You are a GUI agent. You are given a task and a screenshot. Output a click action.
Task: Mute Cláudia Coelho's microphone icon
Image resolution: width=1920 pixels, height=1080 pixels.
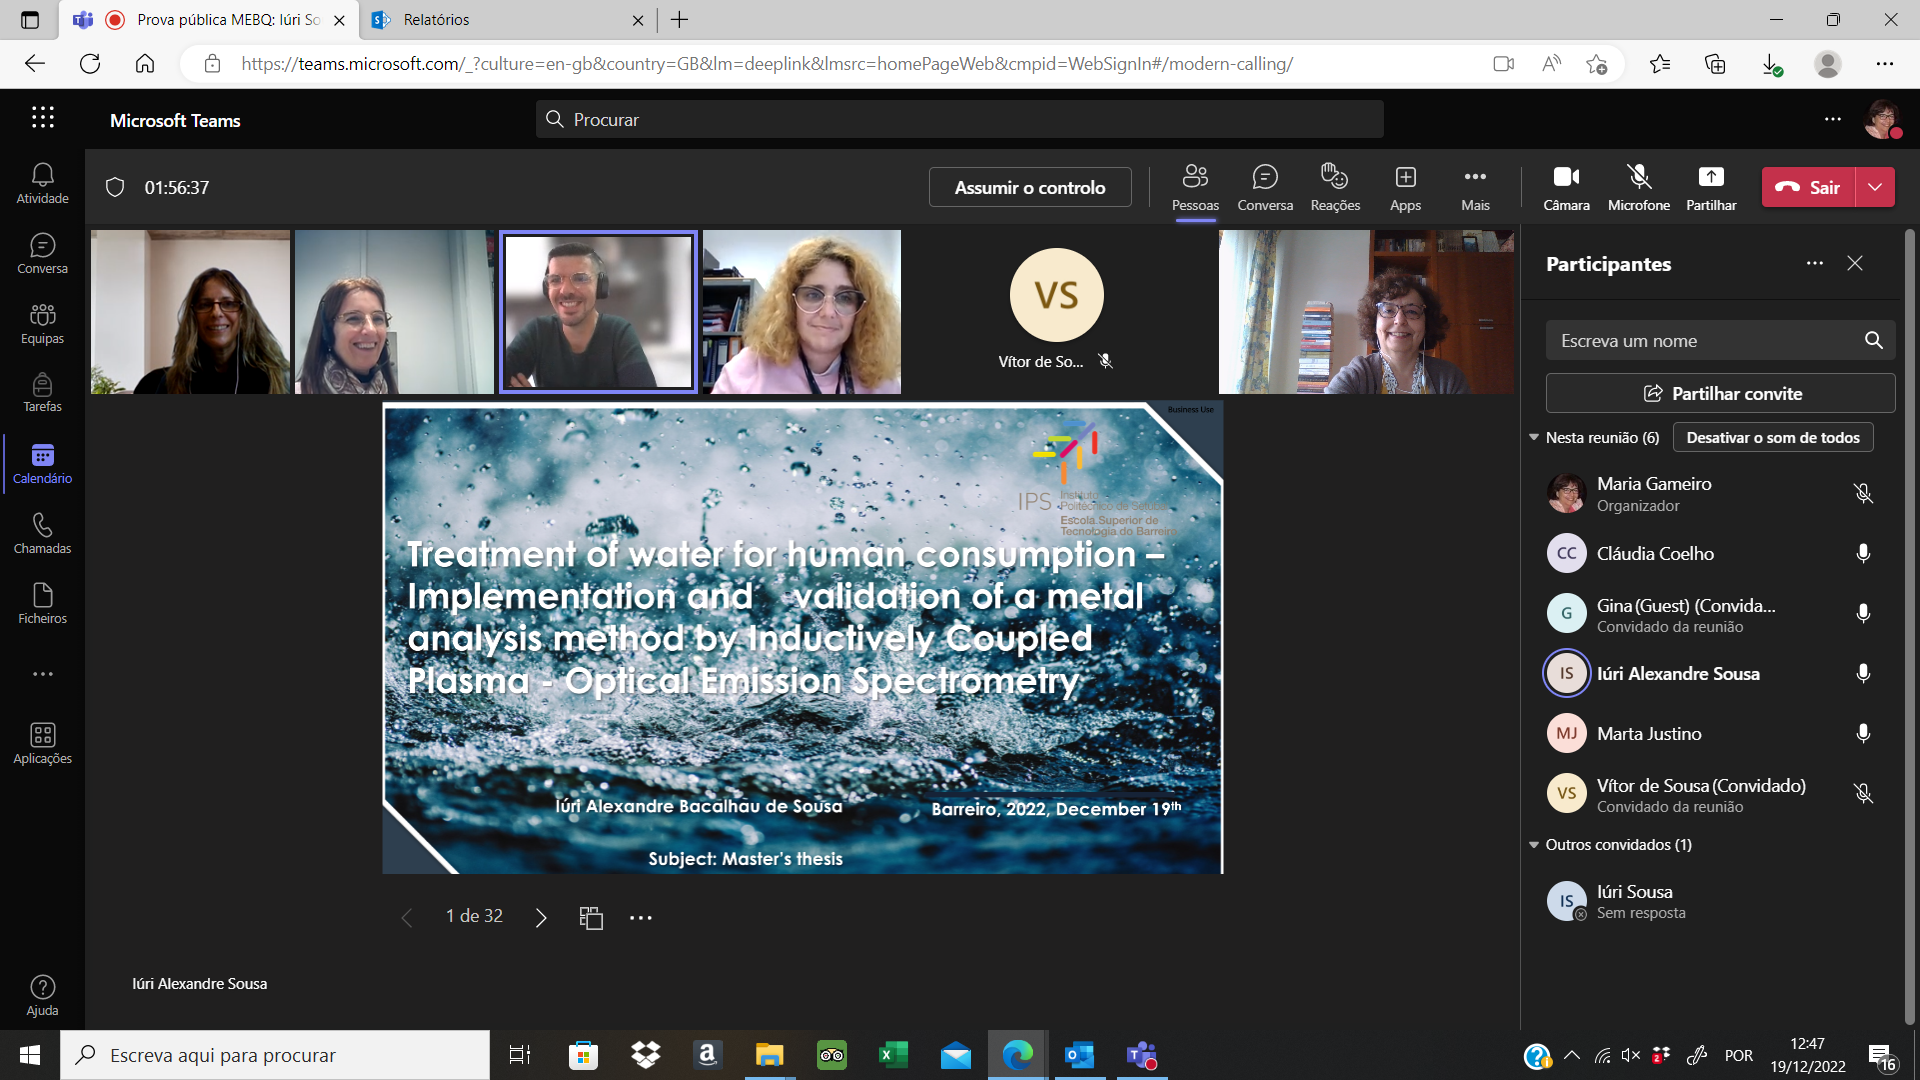click(x=1863, y=554)
